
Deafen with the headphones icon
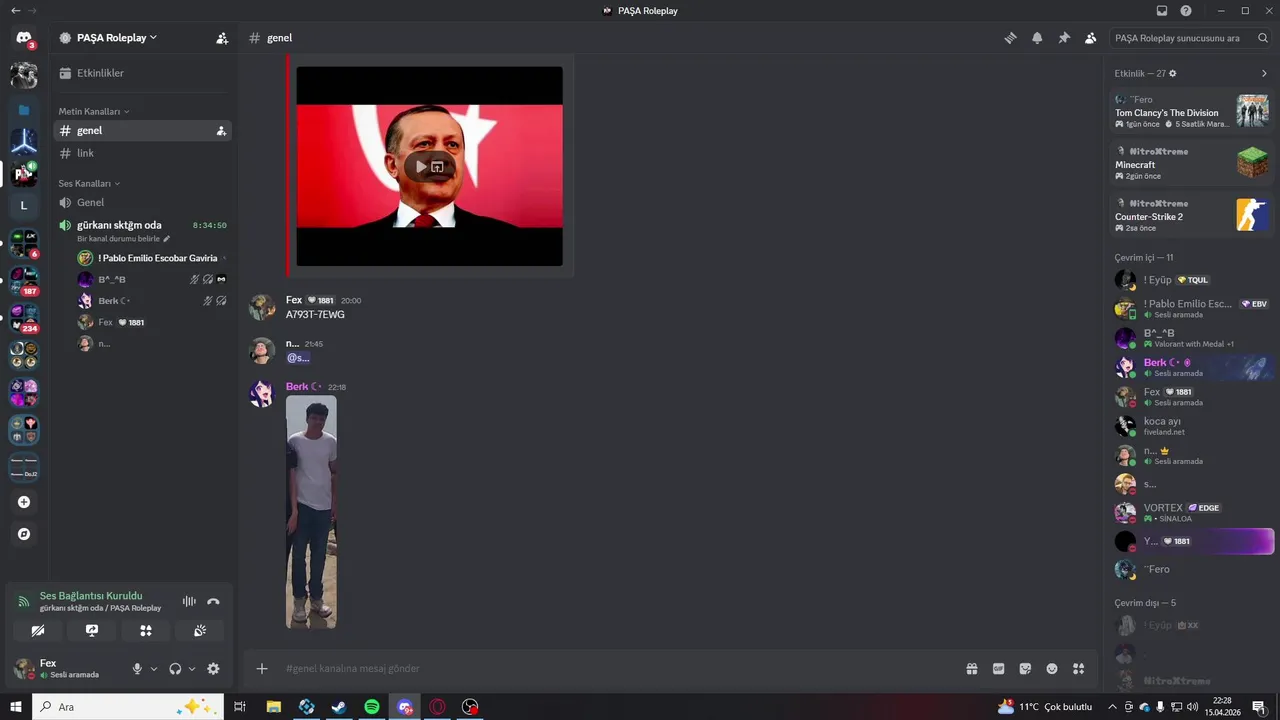175,669
